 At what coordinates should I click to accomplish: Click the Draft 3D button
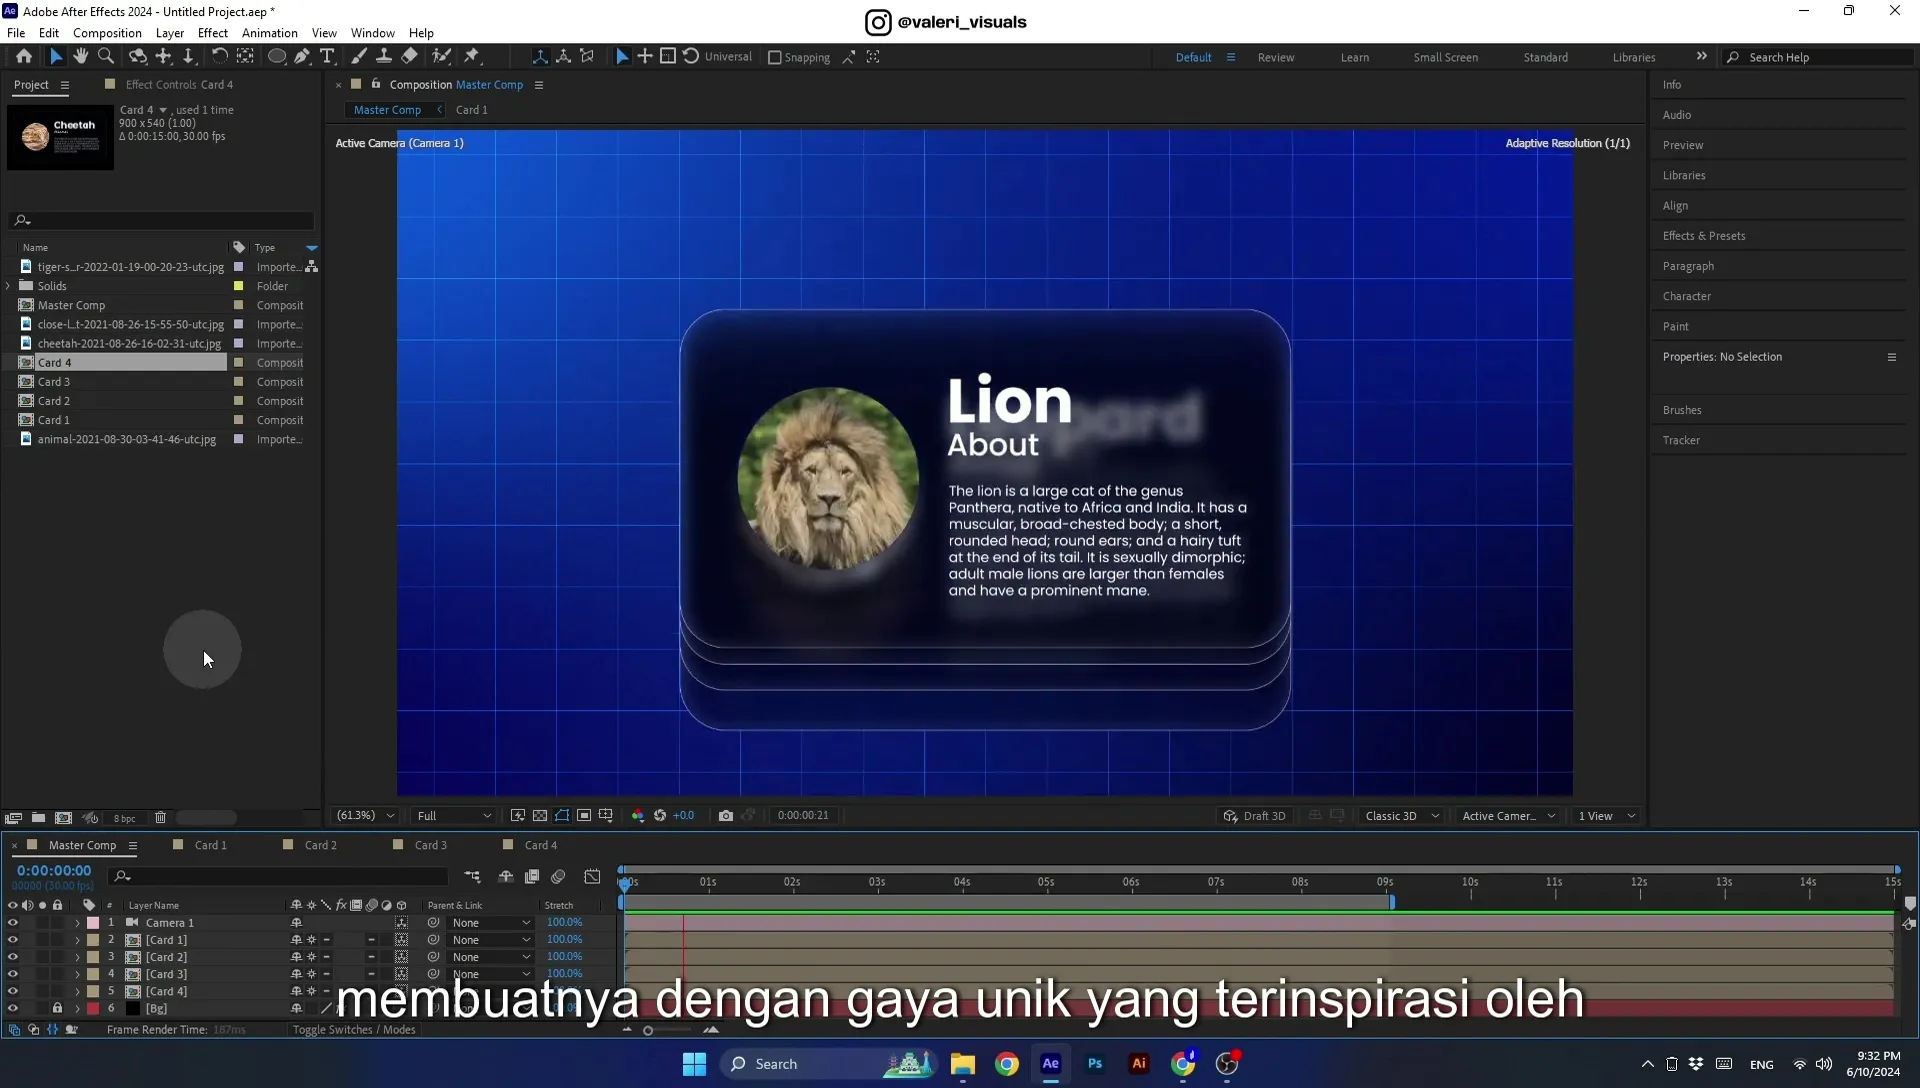point(1254,816)
